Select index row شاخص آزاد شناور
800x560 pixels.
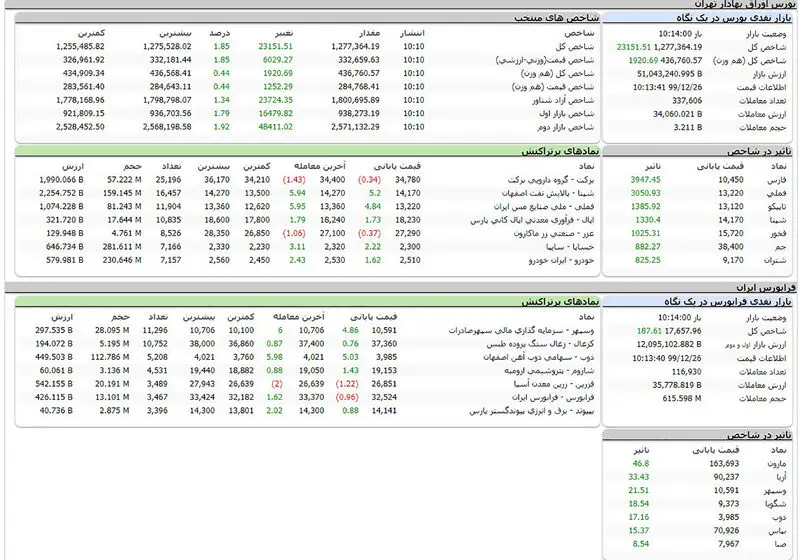coord(307,100)
